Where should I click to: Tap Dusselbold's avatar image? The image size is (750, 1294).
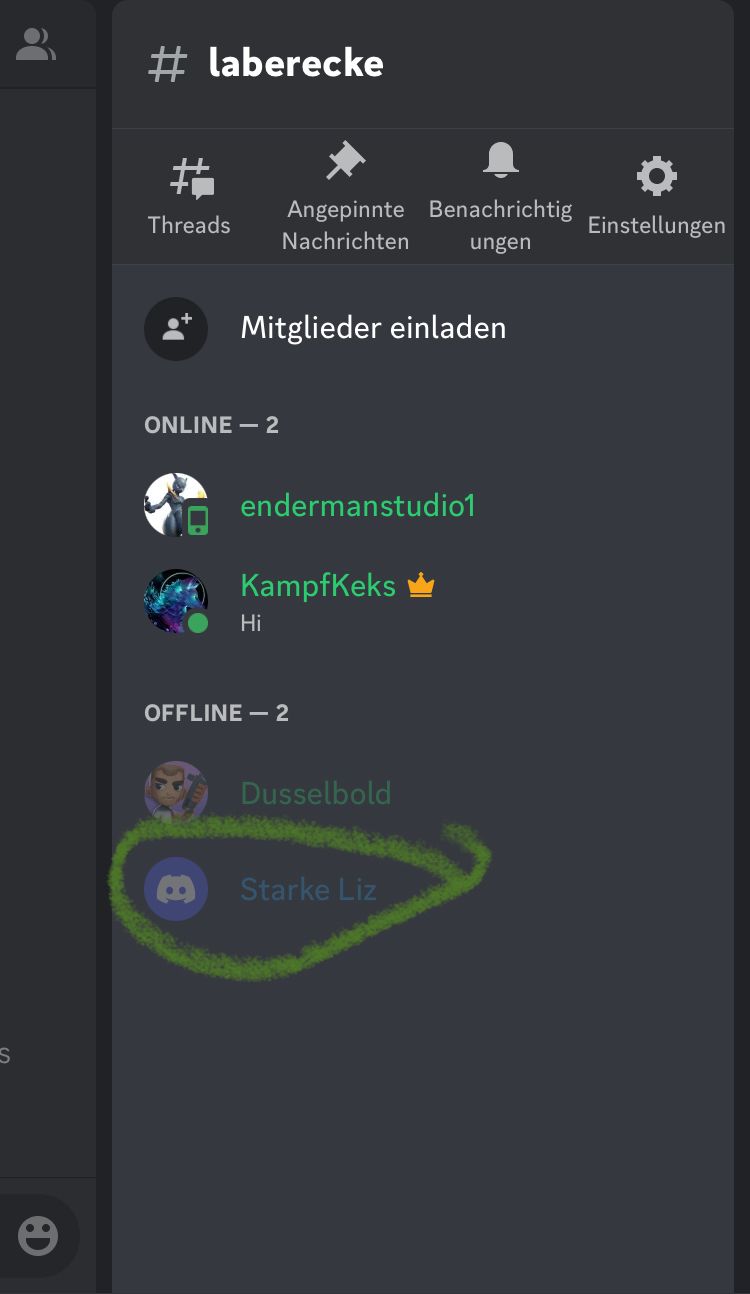point(176,793)
